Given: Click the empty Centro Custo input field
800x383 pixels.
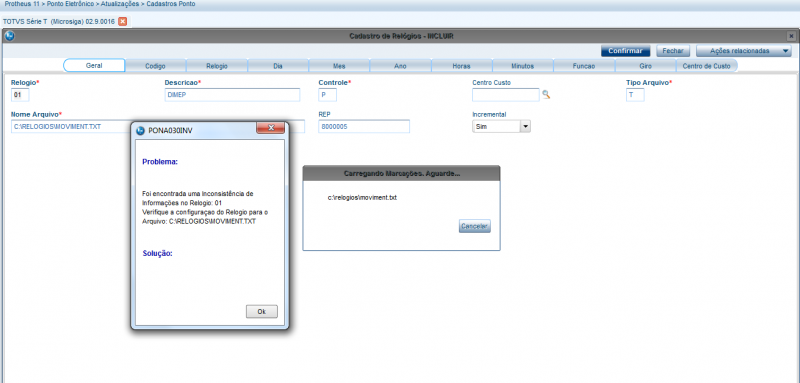Looking at the screenshot, I should (x=506, y=95).
